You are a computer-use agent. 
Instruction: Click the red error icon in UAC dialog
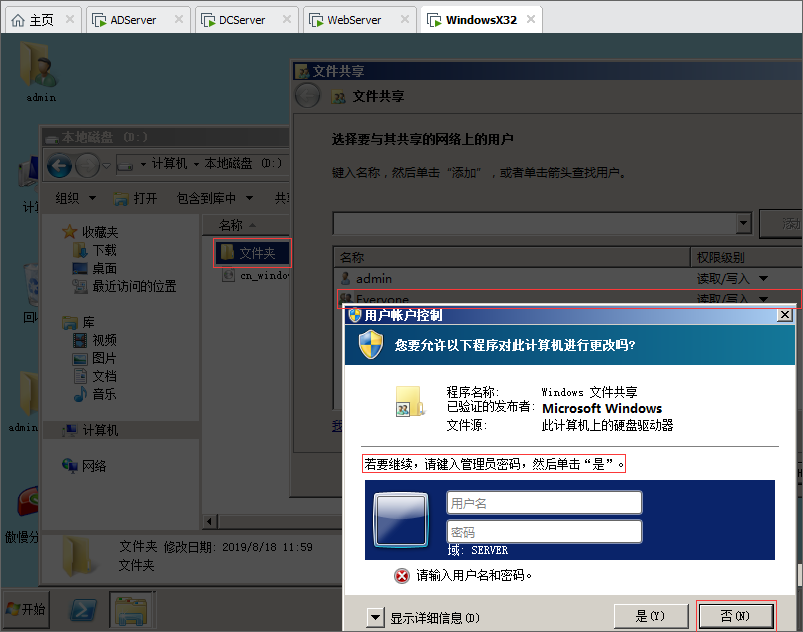402,576
